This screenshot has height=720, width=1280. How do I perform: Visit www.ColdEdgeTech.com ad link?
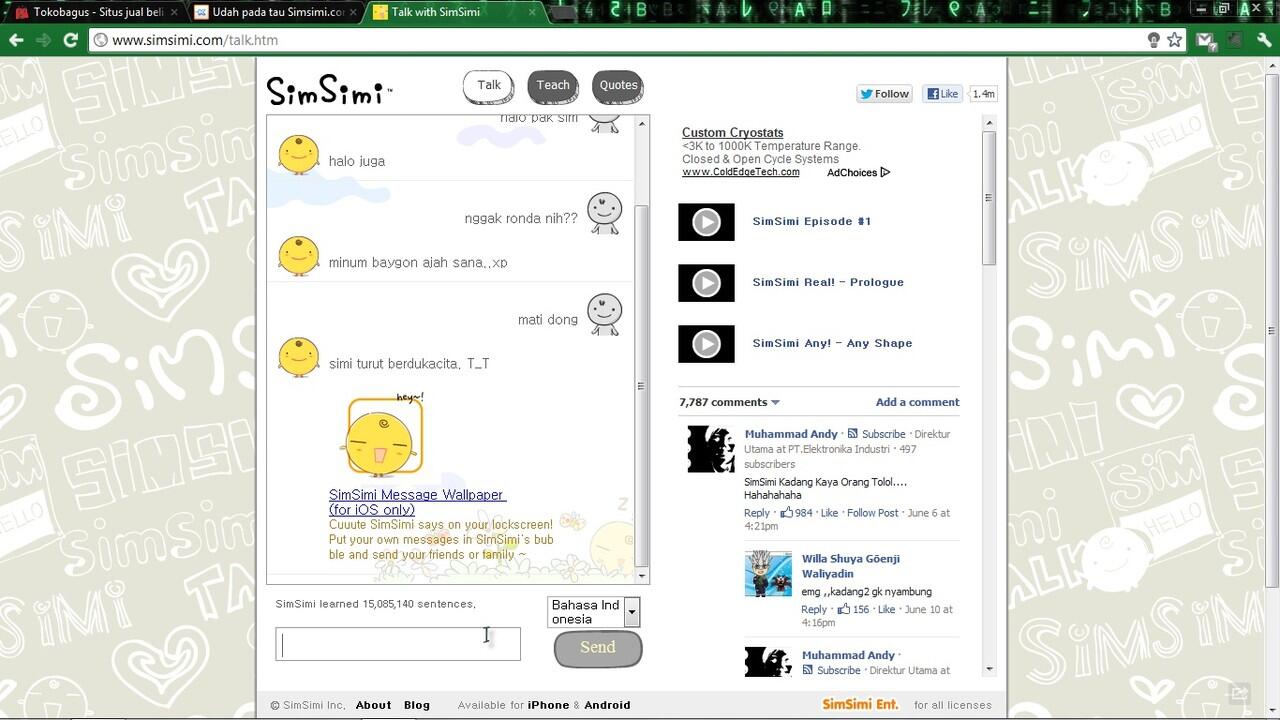coord(741,172)
